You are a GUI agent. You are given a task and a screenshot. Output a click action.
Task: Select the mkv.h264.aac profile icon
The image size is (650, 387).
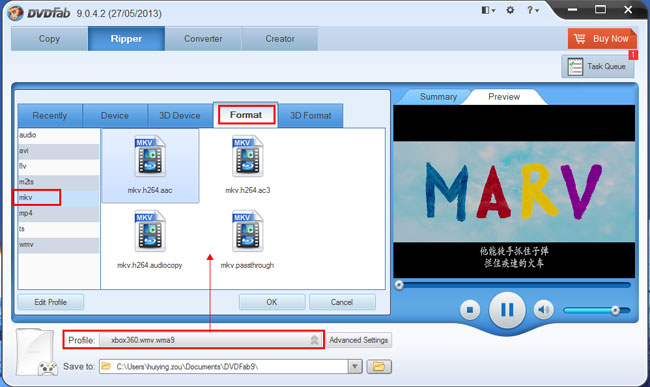(x=150, y=157)
